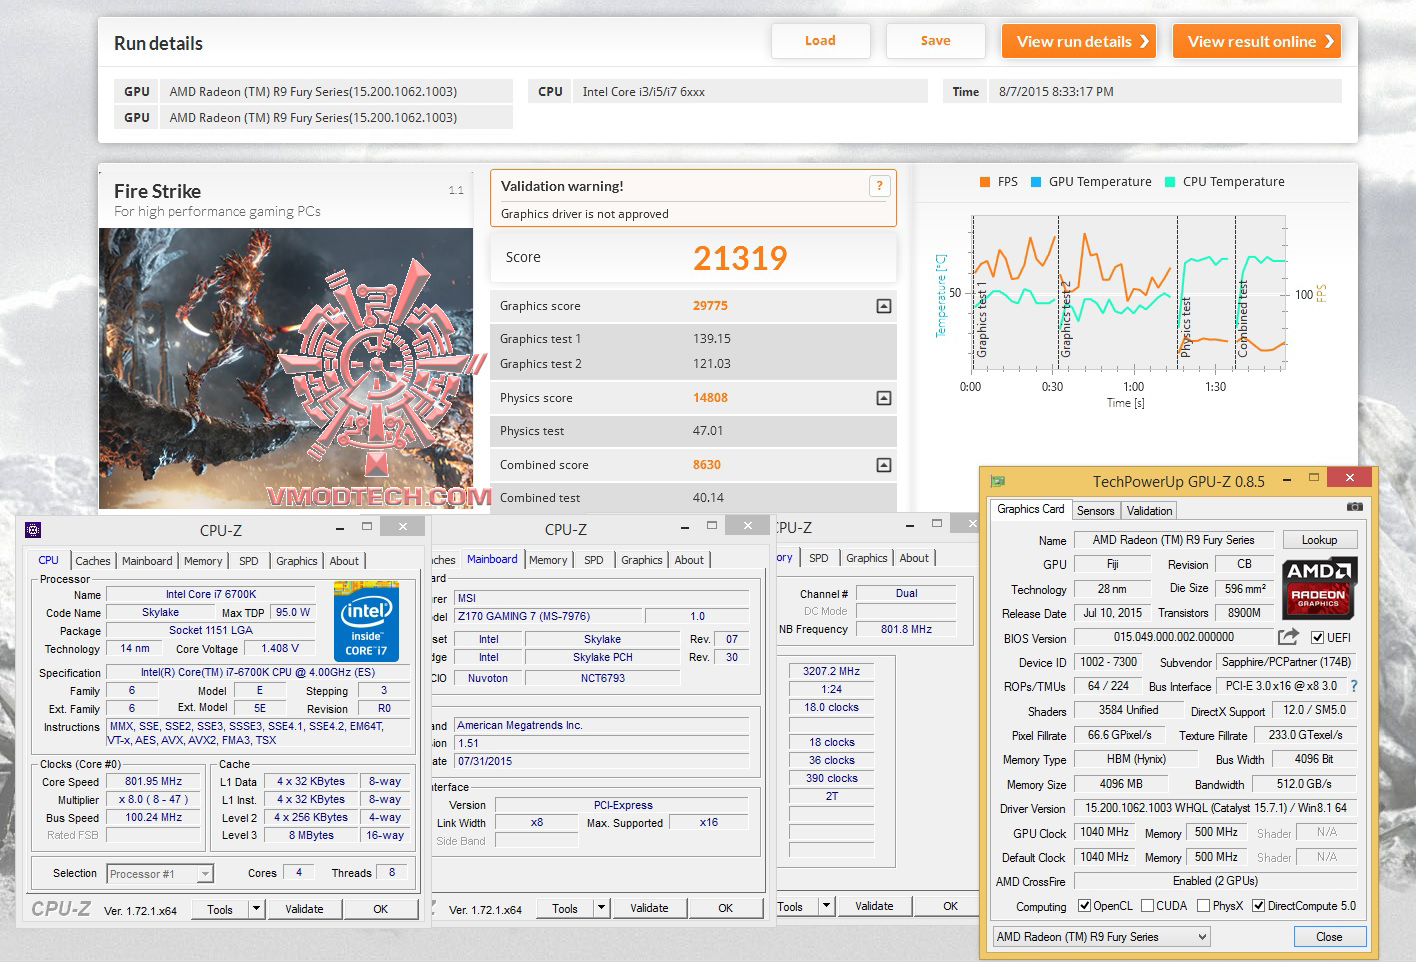Click the View result online button
The height and width of the screenshot is (962, 1416).
[x=1256, y=41]
